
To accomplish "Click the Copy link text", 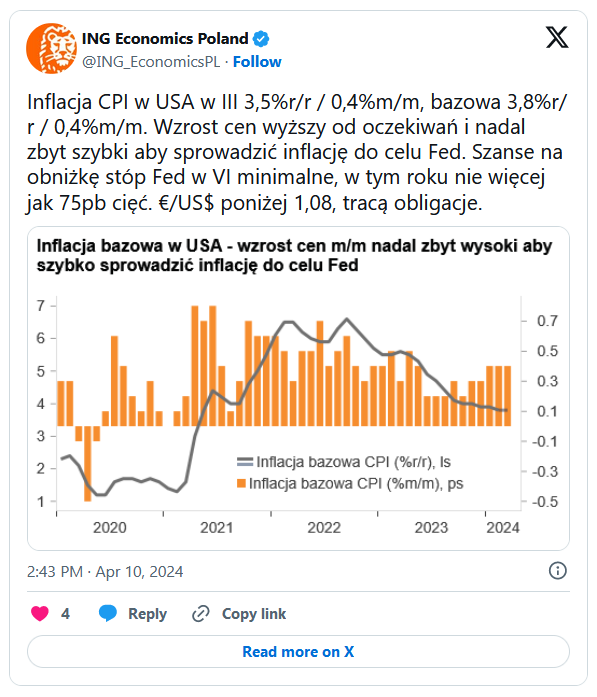I will 254,614.
